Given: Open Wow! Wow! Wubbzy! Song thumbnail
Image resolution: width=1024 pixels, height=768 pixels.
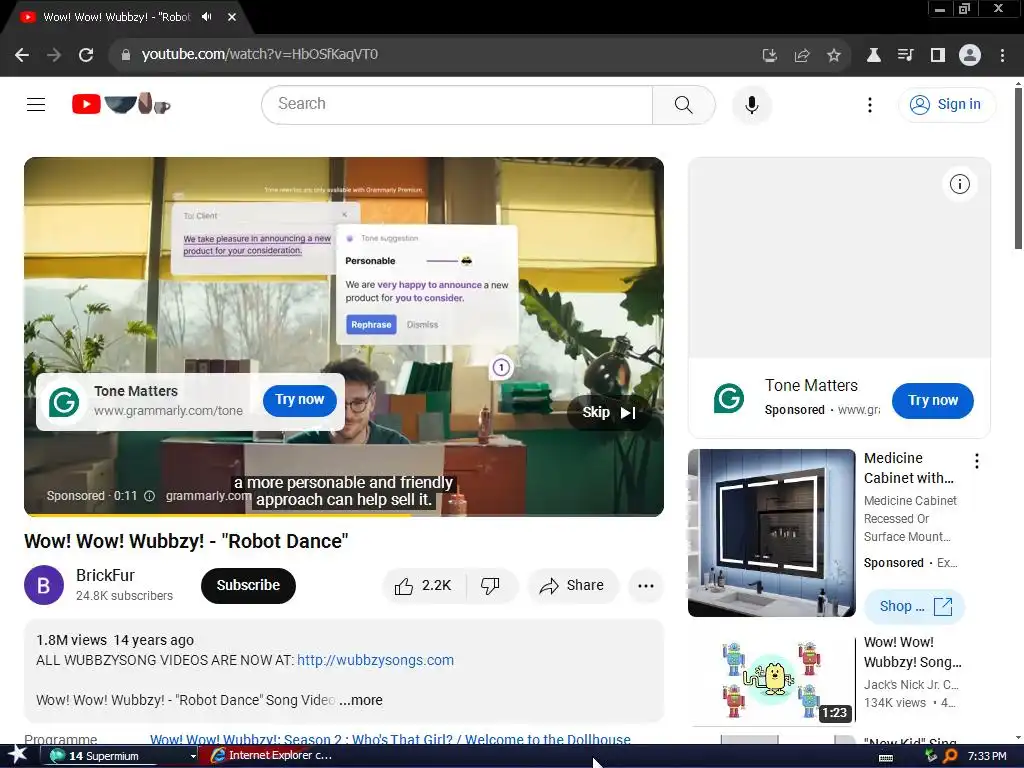Looking at the screenshot, I should pyautogui.click(x=773, y=680).
